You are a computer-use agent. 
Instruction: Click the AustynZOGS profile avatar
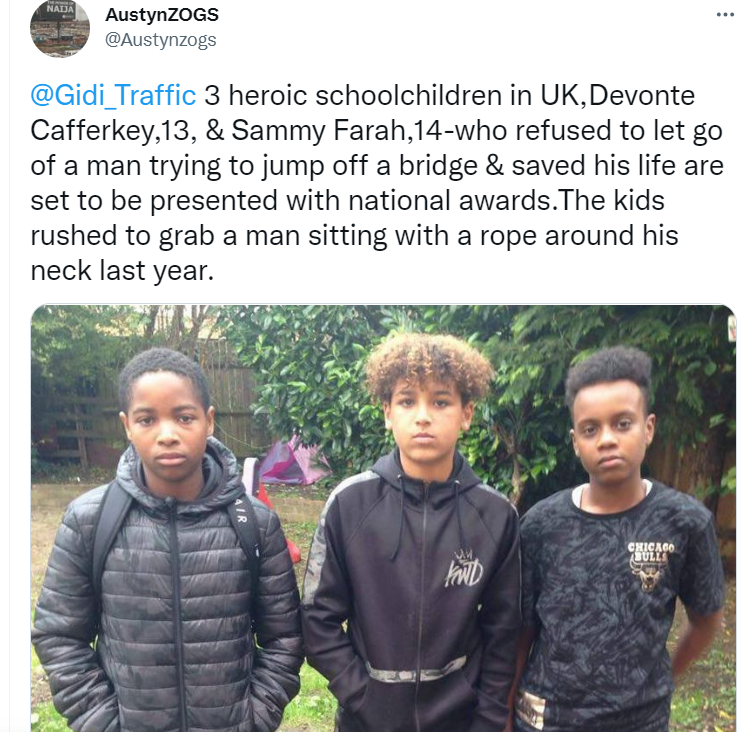(60, 28)
